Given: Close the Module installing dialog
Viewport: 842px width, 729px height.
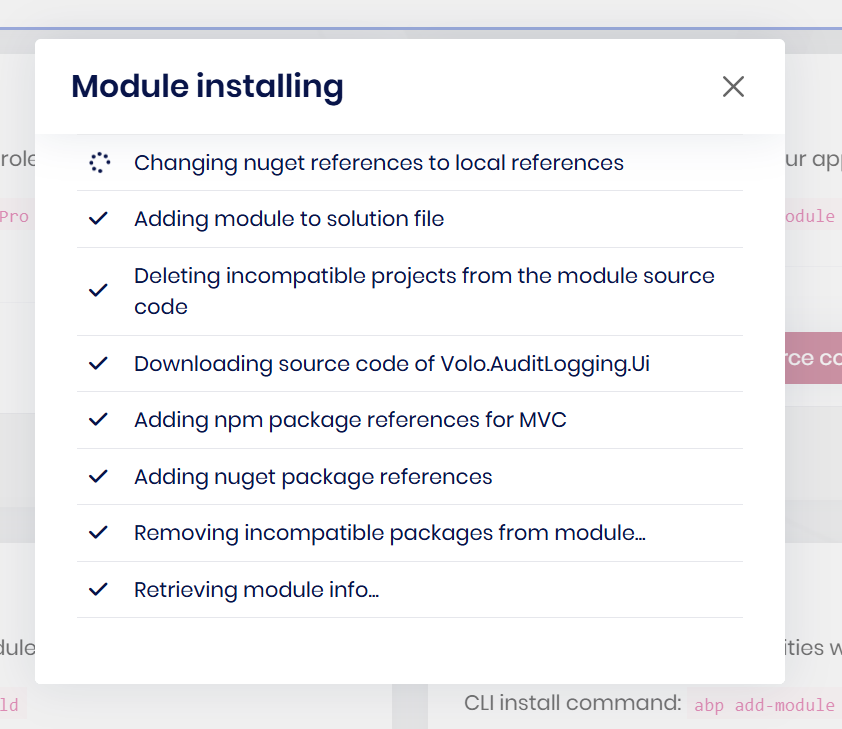Looking at the screenshot, I should (x=733, y=87).
